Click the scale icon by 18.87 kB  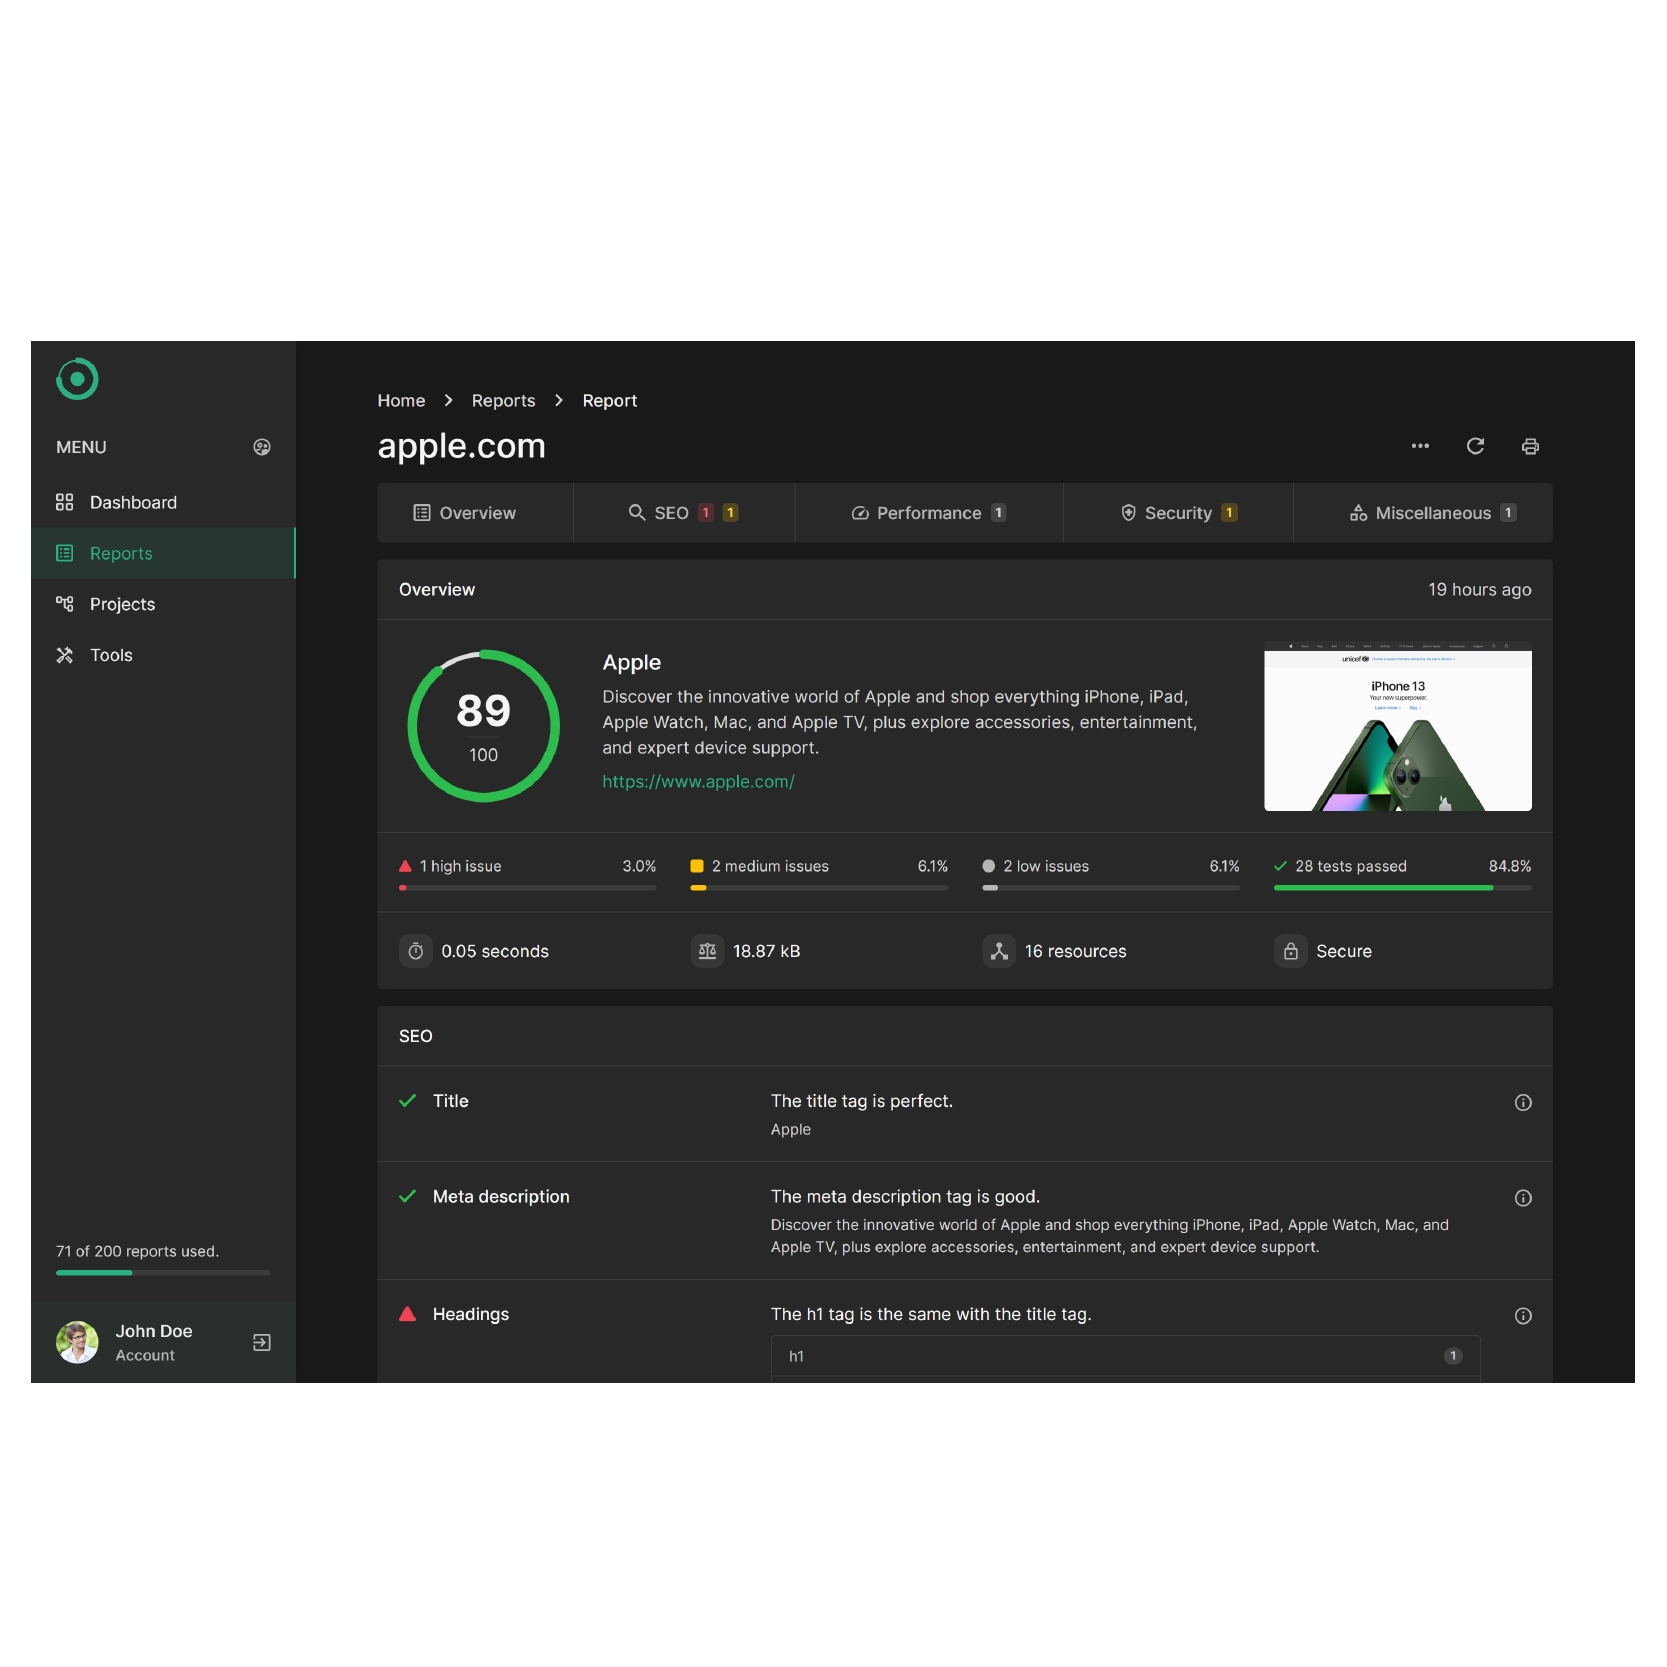[x=707, y=951]
